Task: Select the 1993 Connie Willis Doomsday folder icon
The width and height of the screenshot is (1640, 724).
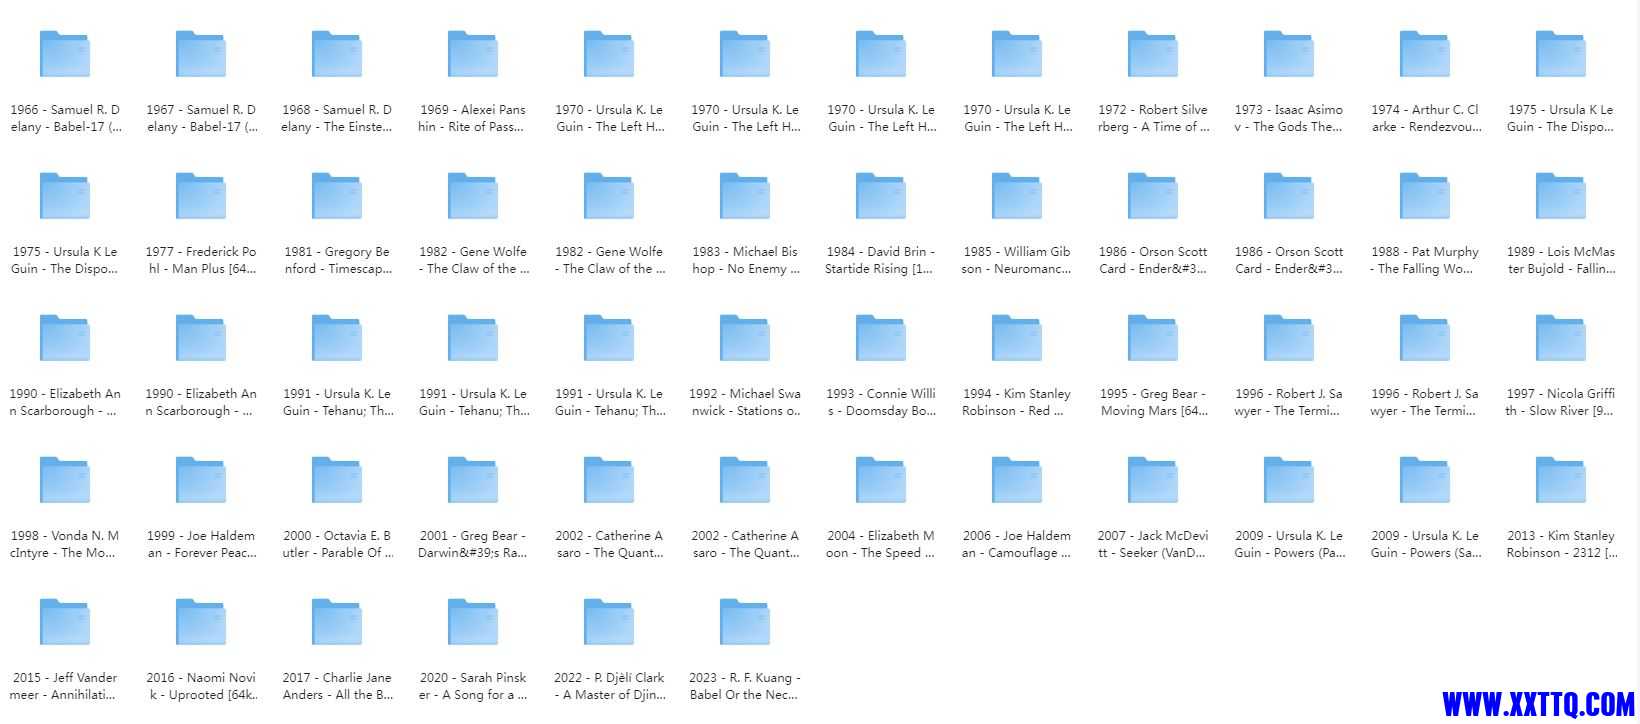Action: click(881, 338)
